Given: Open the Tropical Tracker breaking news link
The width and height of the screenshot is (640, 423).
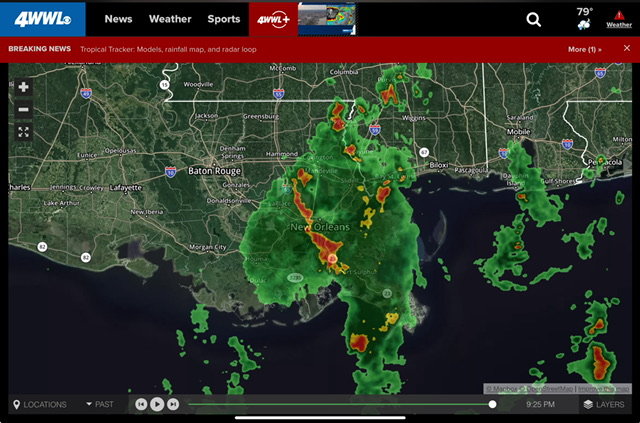Looking at the screenshot, I should click(x=168, y=49).
